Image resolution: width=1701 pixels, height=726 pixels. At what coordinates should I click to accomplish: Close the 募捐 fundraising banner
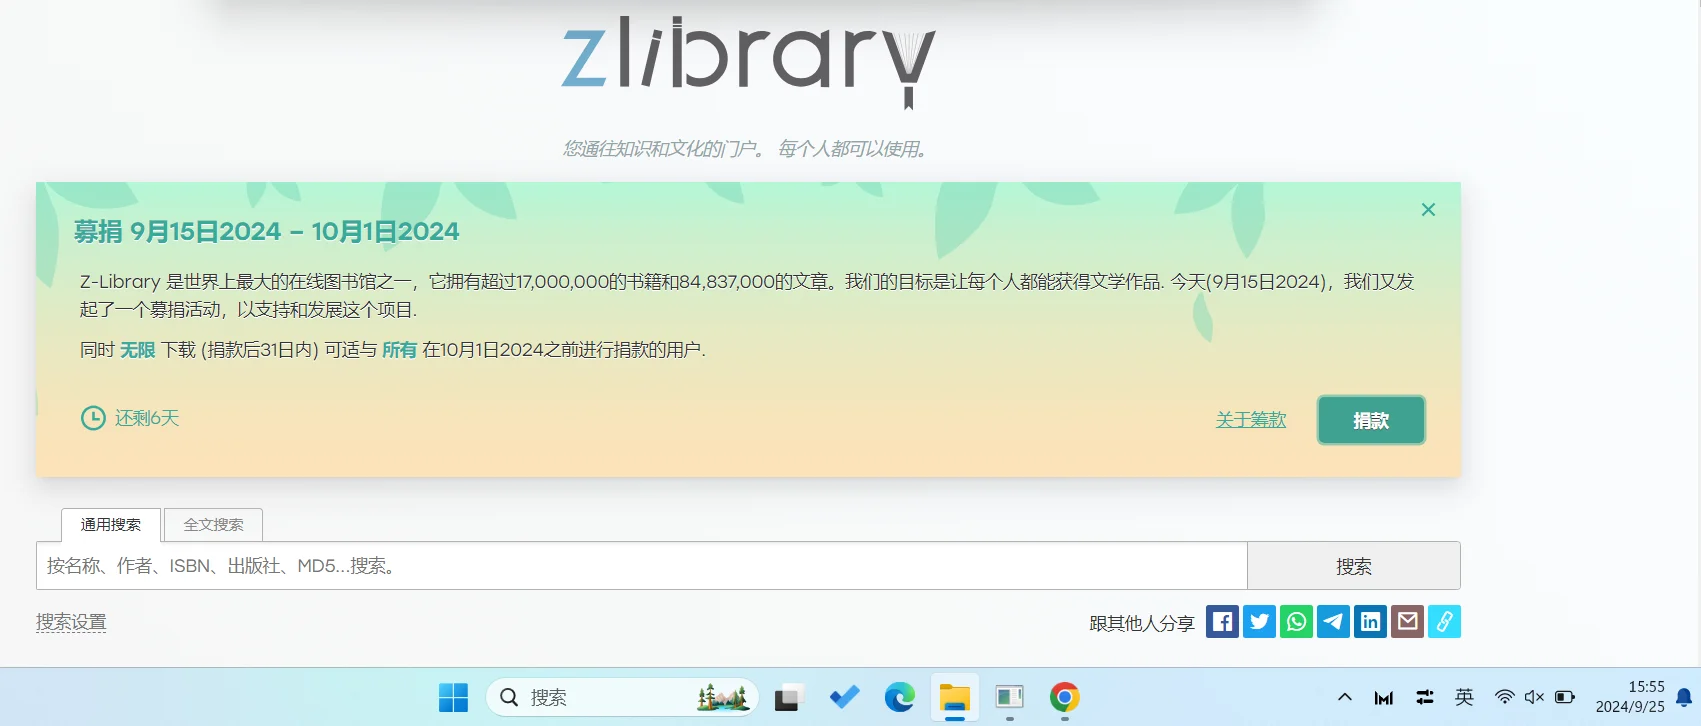tap(1428, 209)
